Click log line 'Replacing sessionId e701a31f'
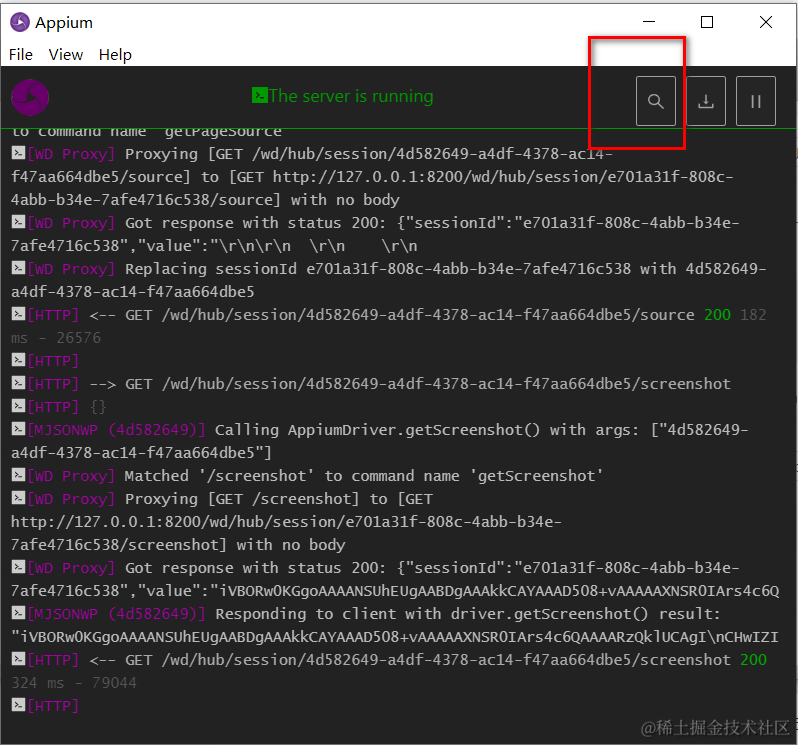This screenshot has width=798, height=745. coord(388,280)
